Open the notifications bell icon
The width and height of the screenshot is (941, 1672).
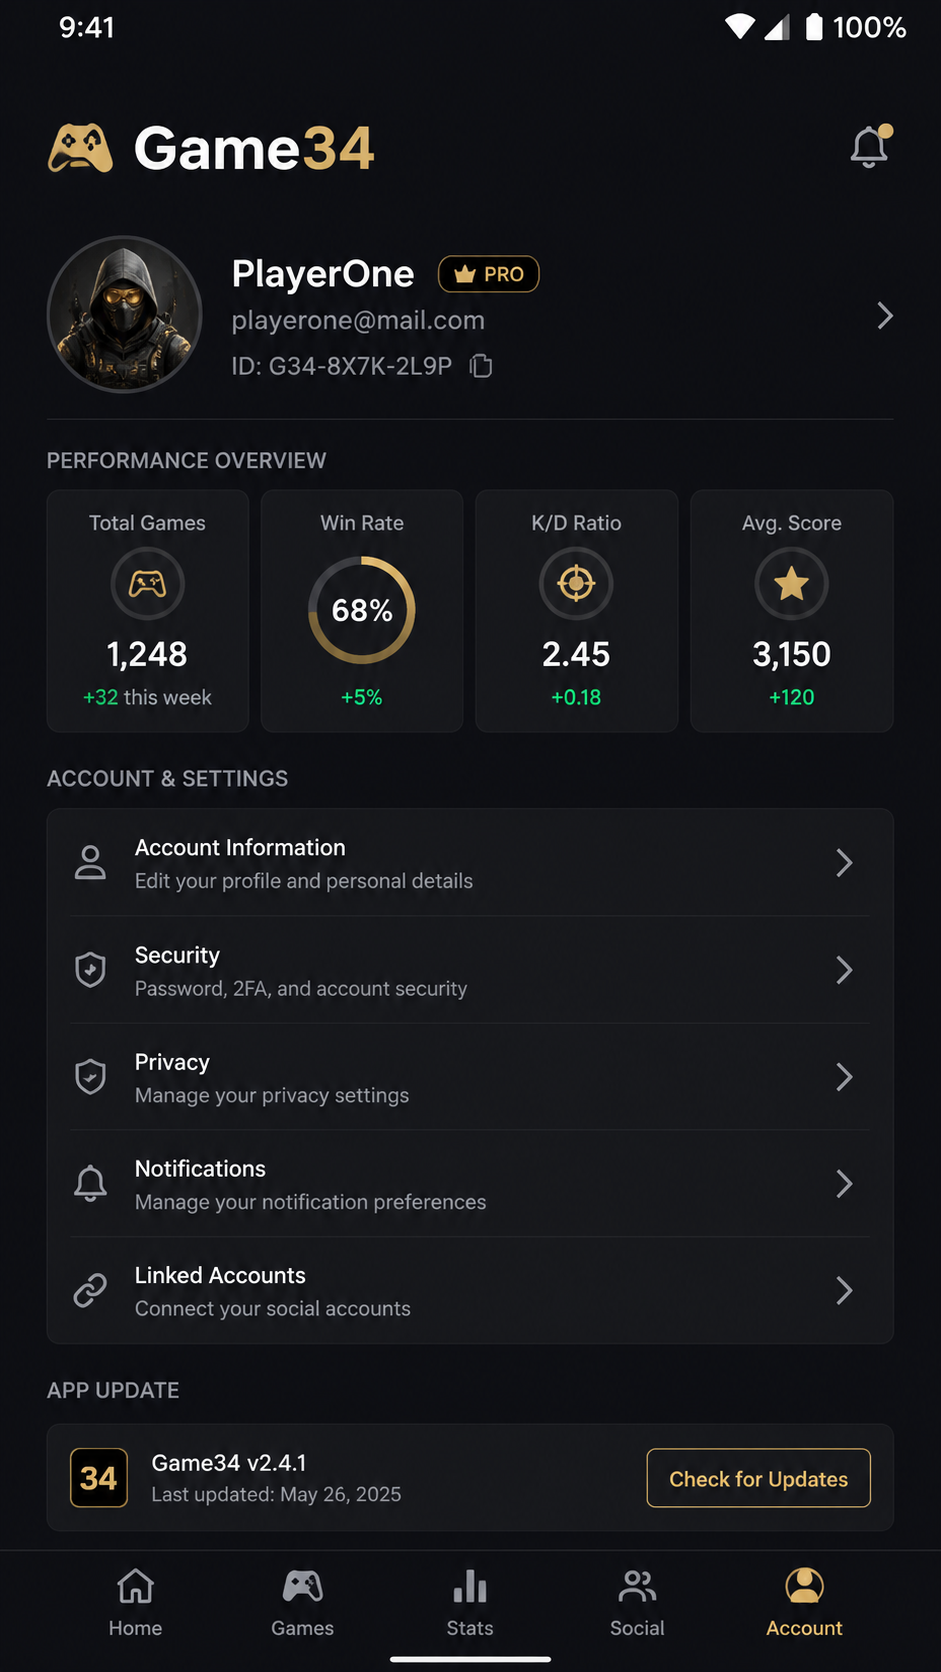tap(870, 147)
